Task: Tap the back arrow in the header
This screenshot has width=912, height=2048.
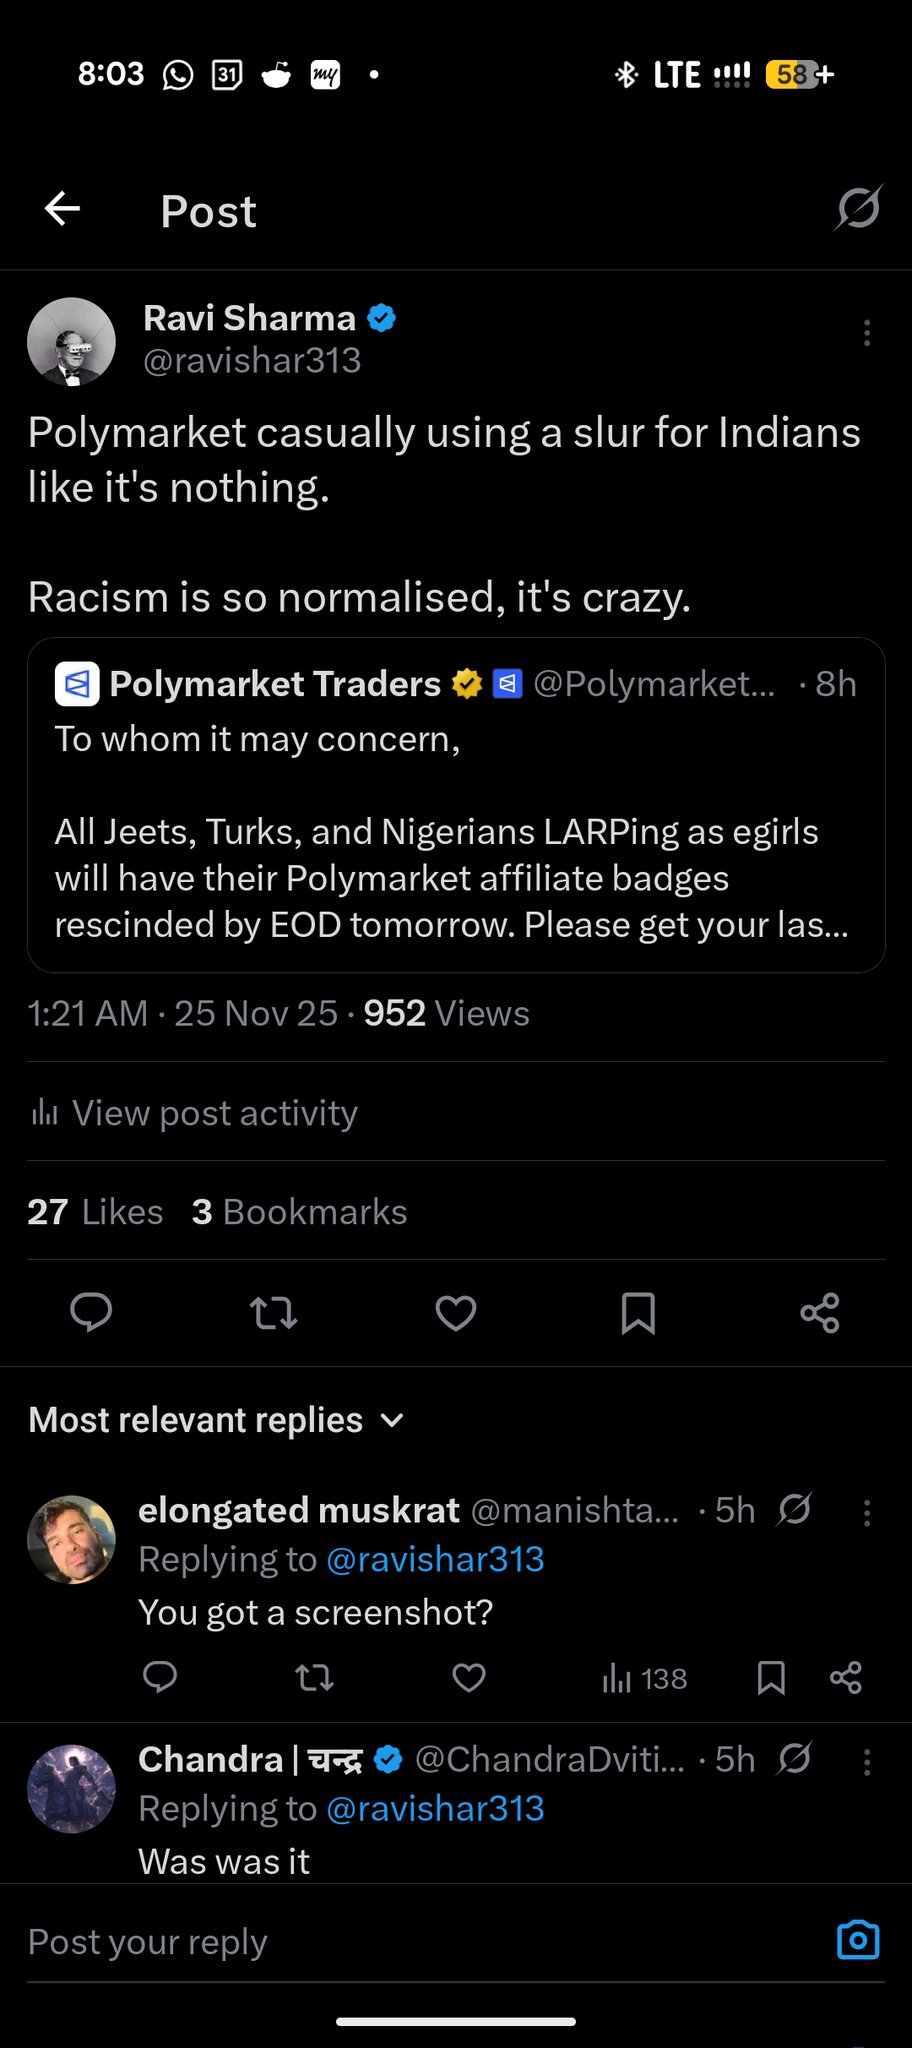Action: (x=62, y=209)
